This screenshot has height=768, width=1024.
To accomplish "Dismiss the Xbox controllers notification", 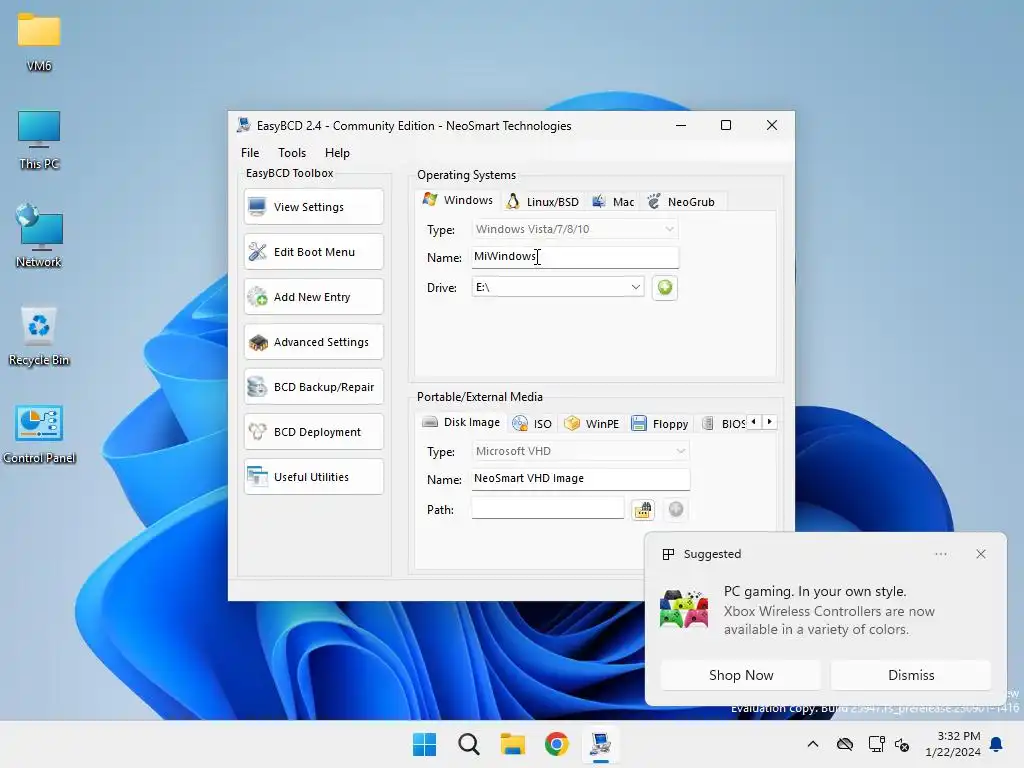I will tap(911, 675).
